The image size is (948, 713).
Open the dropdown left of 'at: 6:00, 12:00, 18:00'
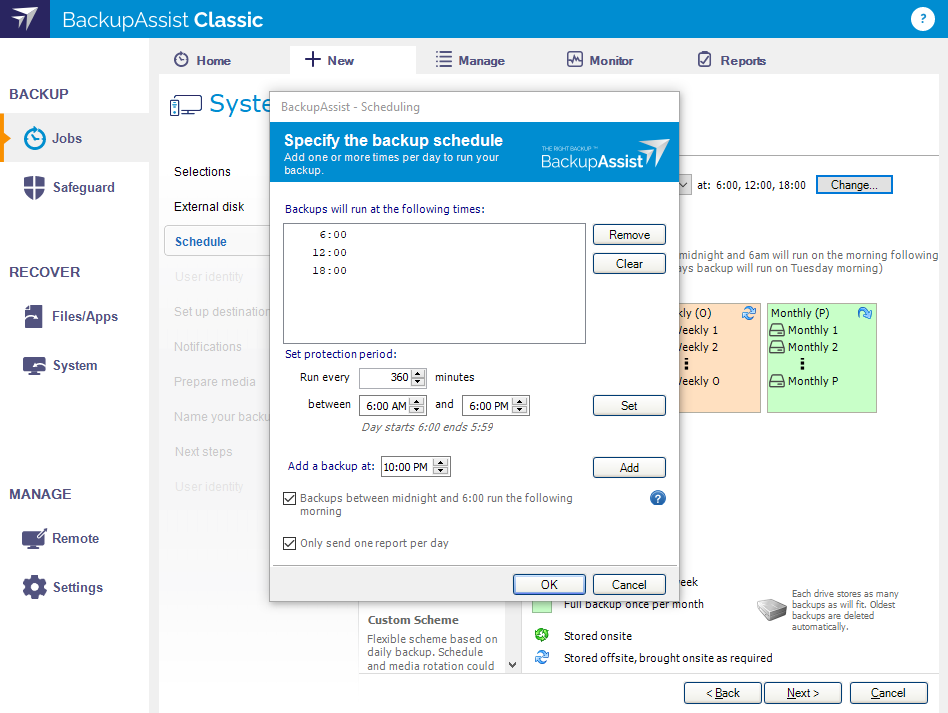[684, 185]
